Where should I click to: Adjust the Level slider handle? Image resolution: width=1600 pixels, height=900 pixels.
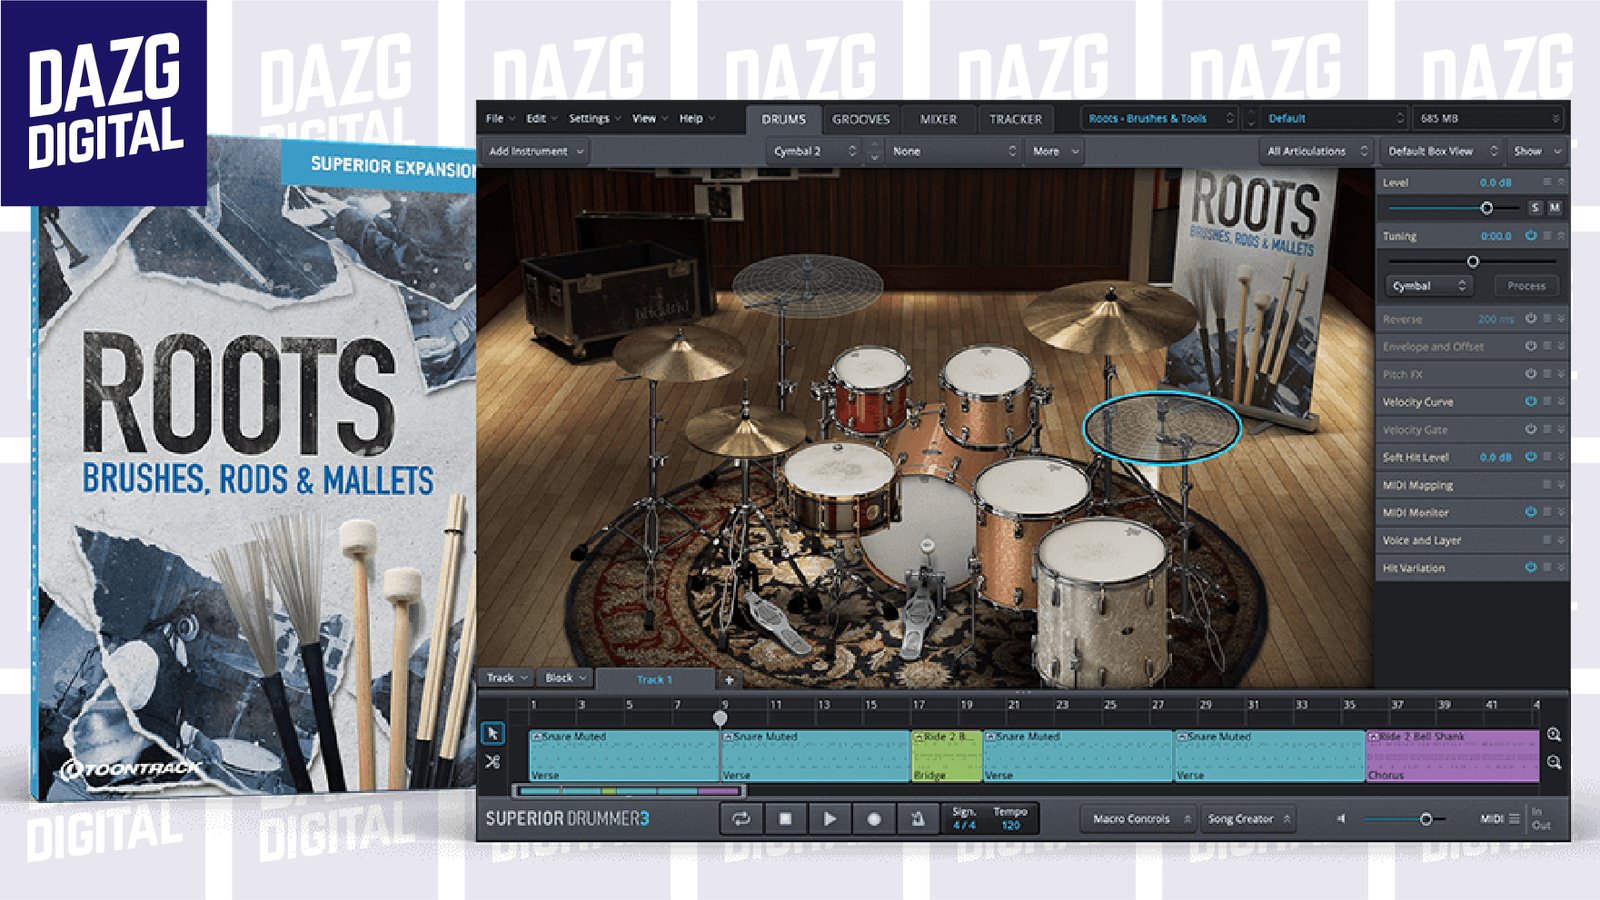pos(1486,208)
